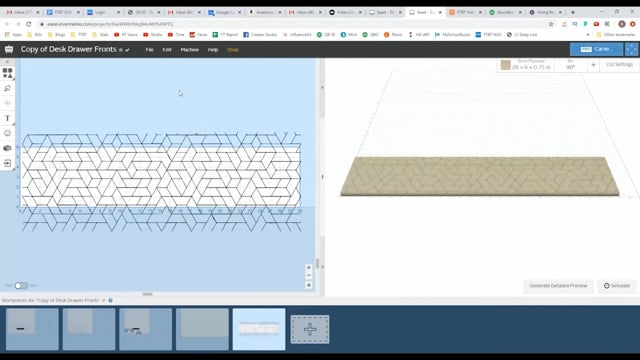Click Generate Detailed Preview
This screenshot has height=360, width=640.
click(x=558, y=286)
